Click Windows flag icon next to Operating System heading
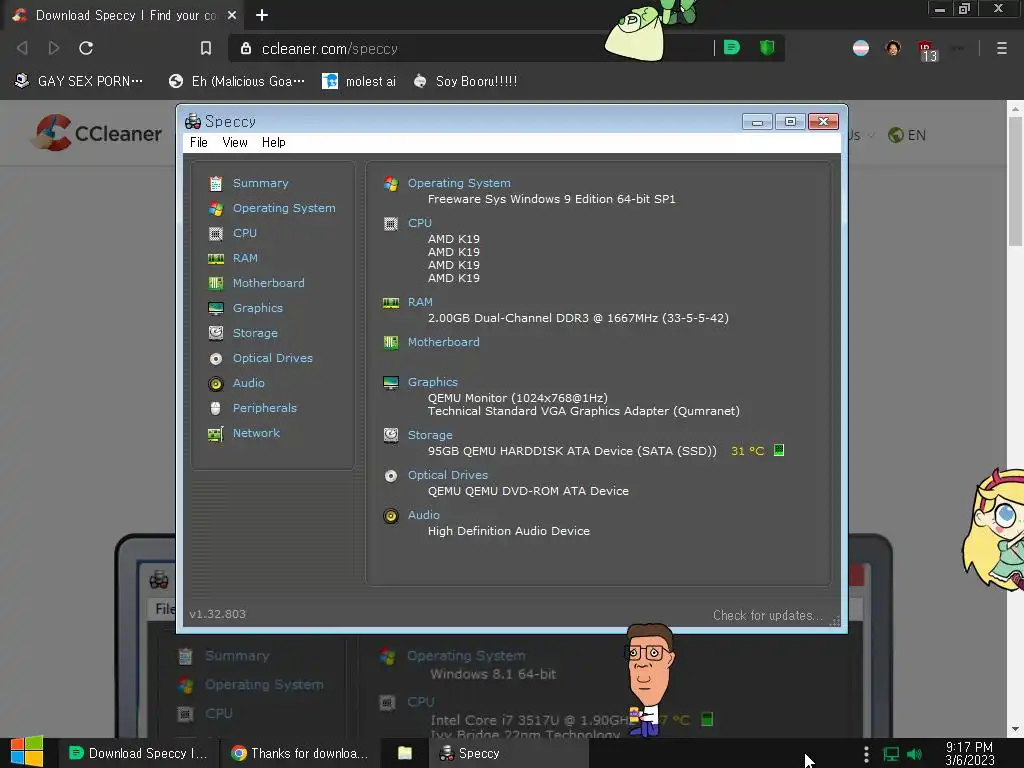The height and width of the screenshot is (768, 1024). [x=391, y=184]
